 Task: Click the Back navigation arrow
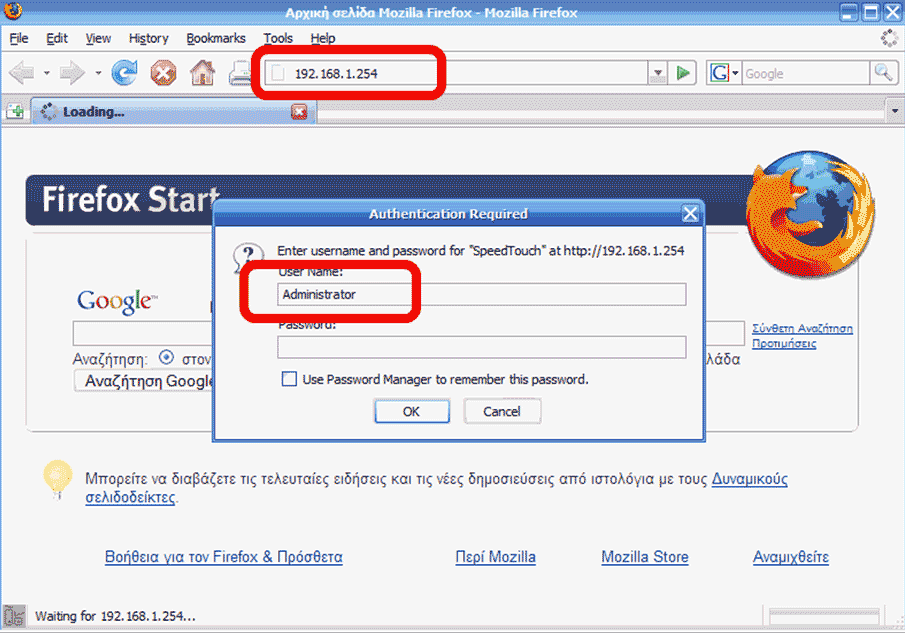point(22,72)
